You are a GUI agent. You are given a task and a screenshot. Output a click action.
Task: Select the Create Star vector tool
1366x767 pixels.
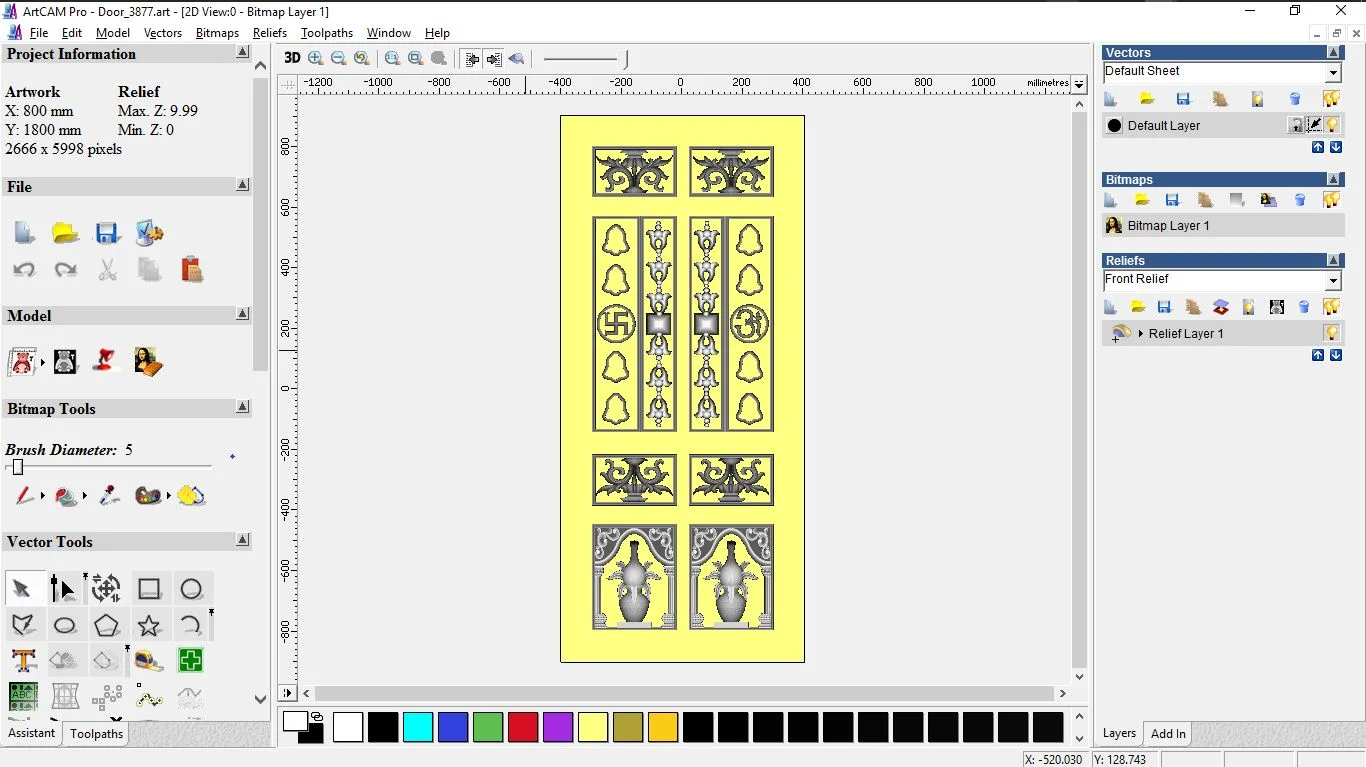149,626
